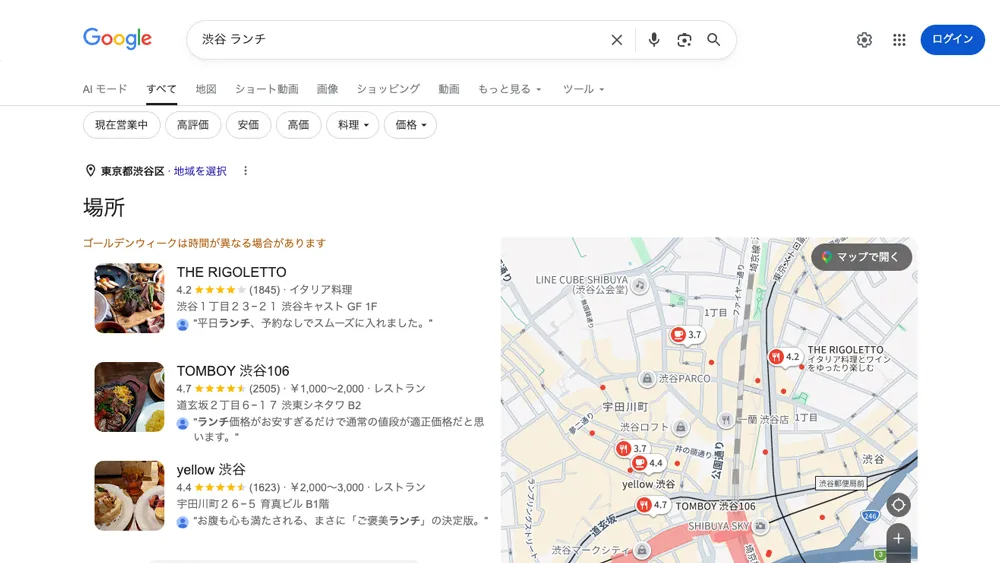The height and width of the screenshot is (563, 1000).
Task: Open the yellow 渋谷 listing title
Action: point(211,470)
